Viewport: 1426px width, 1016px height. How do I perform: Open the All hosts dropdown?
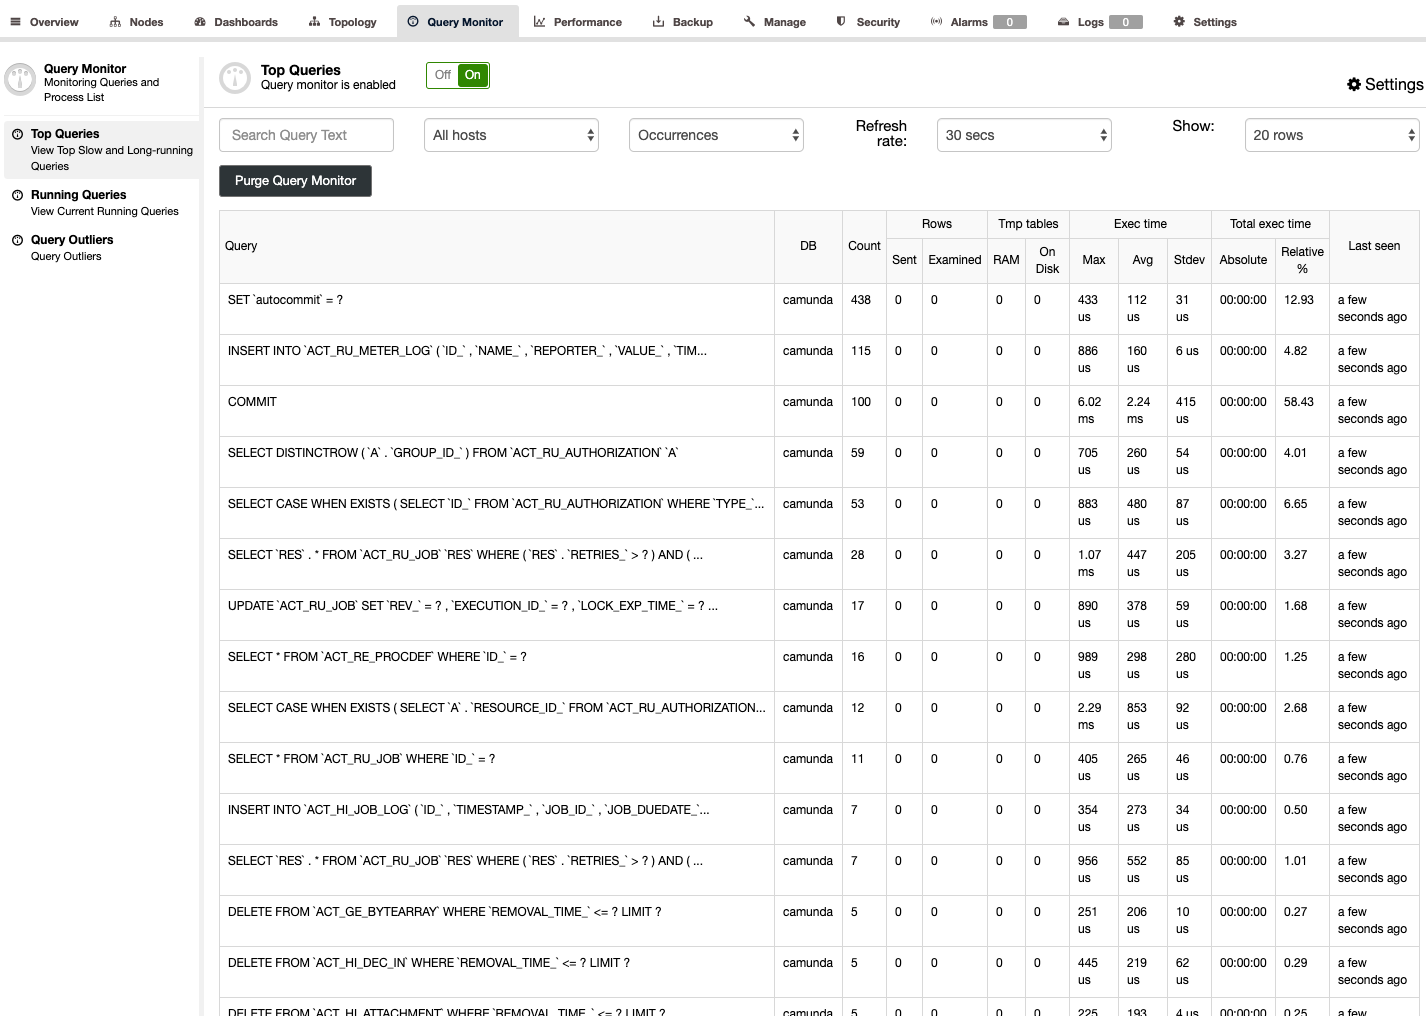click(511, 135)
